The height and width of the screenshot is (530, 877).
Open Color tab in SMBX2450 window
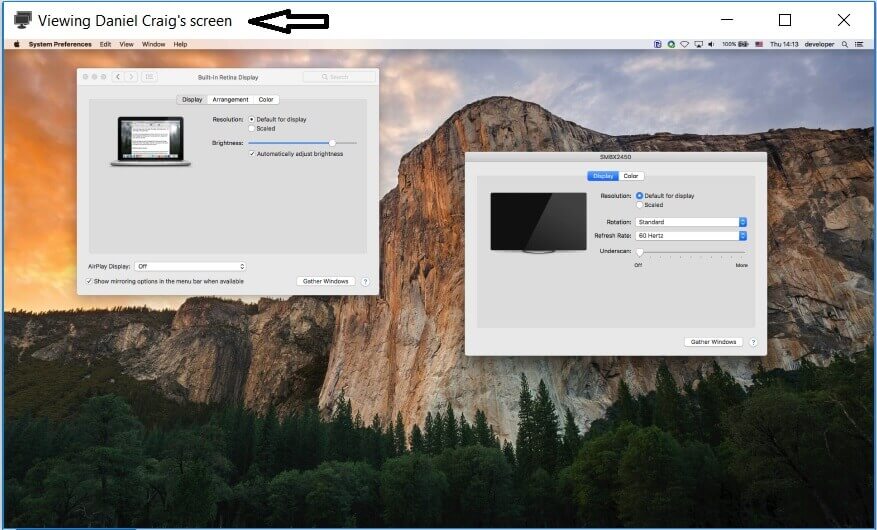click(631, 176)
